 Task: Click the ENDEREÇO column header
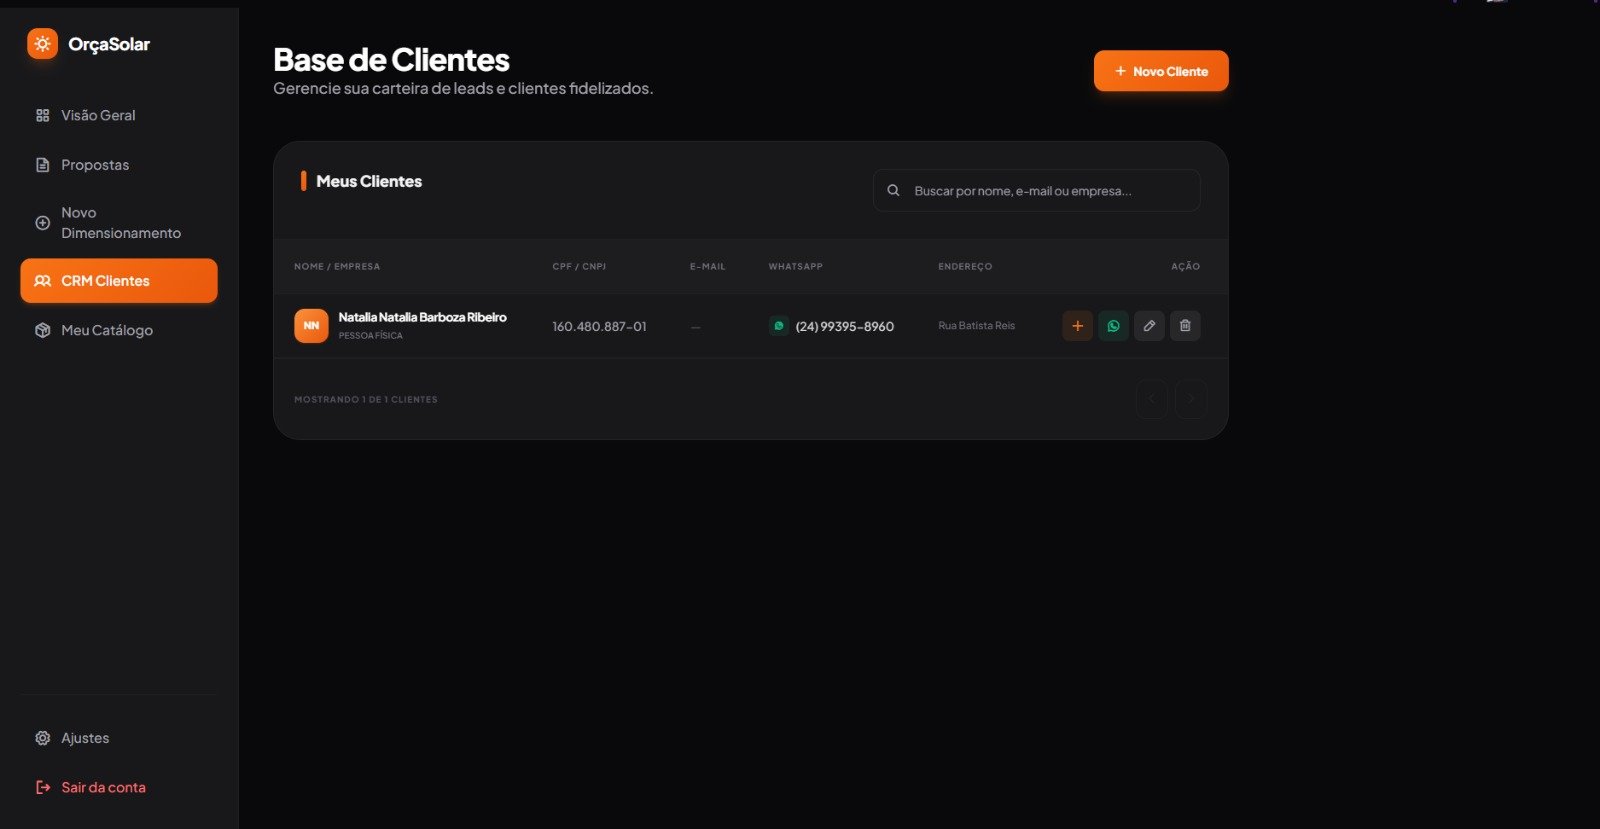point(965,267)
